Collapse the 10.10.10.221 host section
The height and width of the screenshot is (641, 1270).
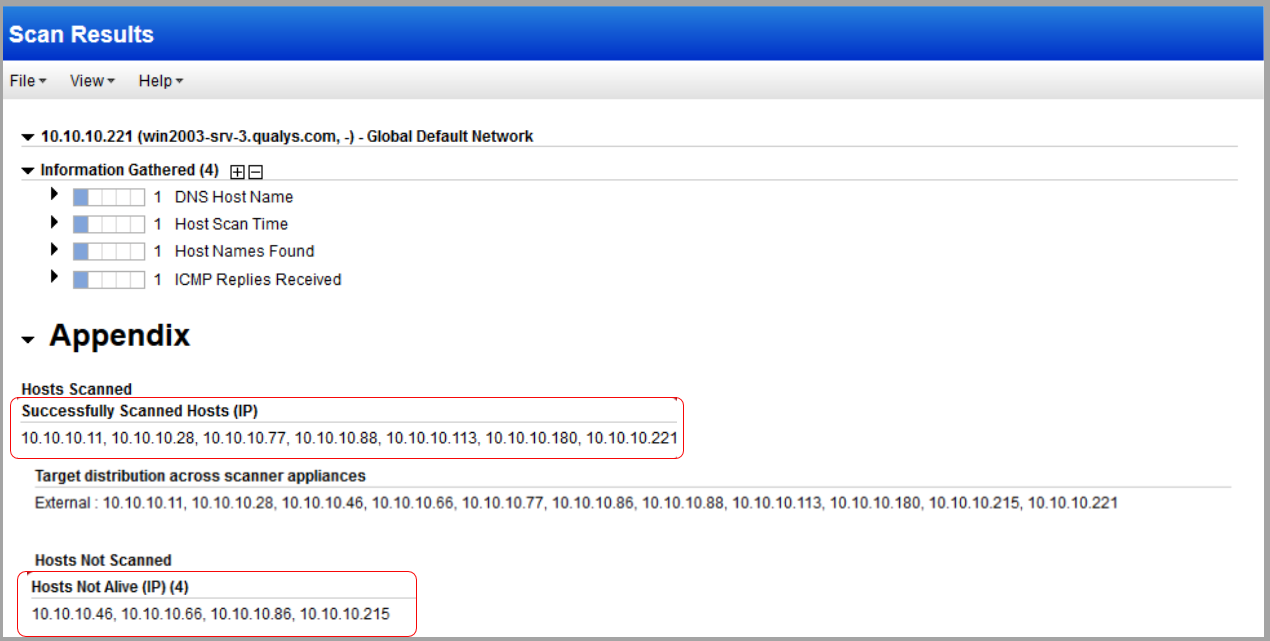[x=28, y=137]
